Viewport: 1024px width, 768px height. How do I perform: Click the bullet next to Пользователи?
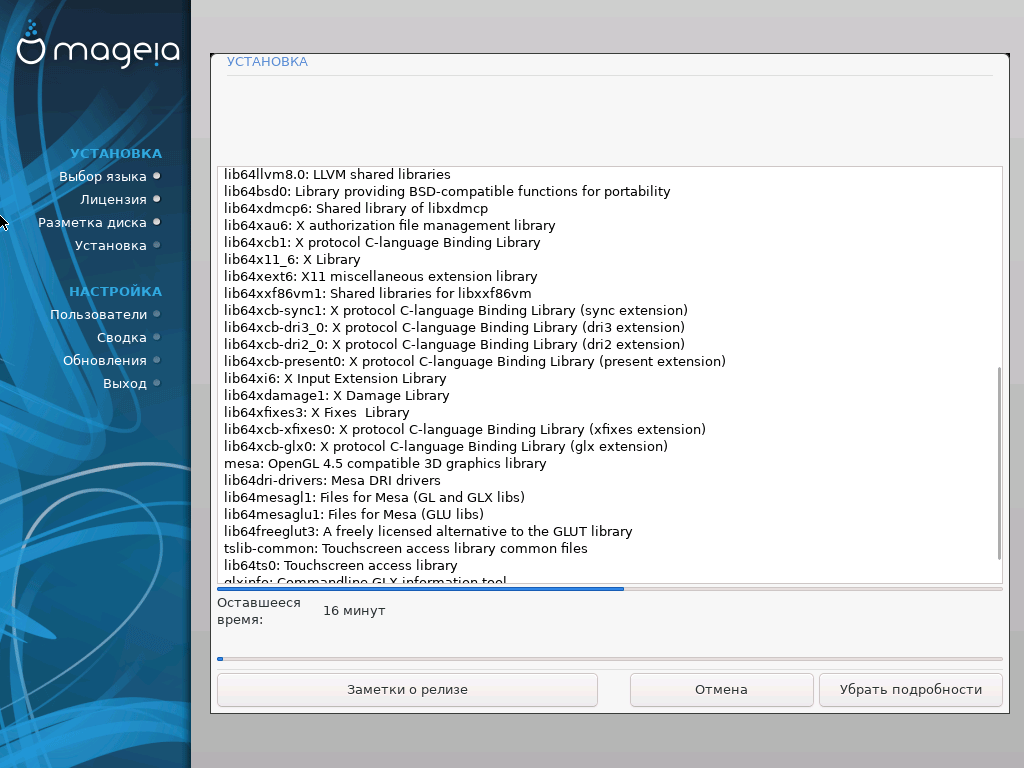pos(157,314)
